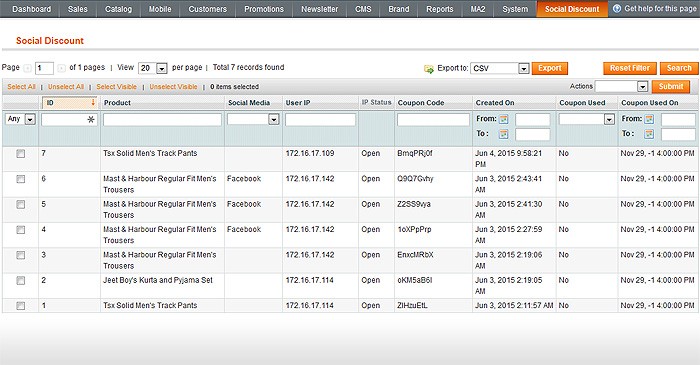Click the Export to CSV icon
This screenshot has width=700, height=365.
(x=429, y=69)
